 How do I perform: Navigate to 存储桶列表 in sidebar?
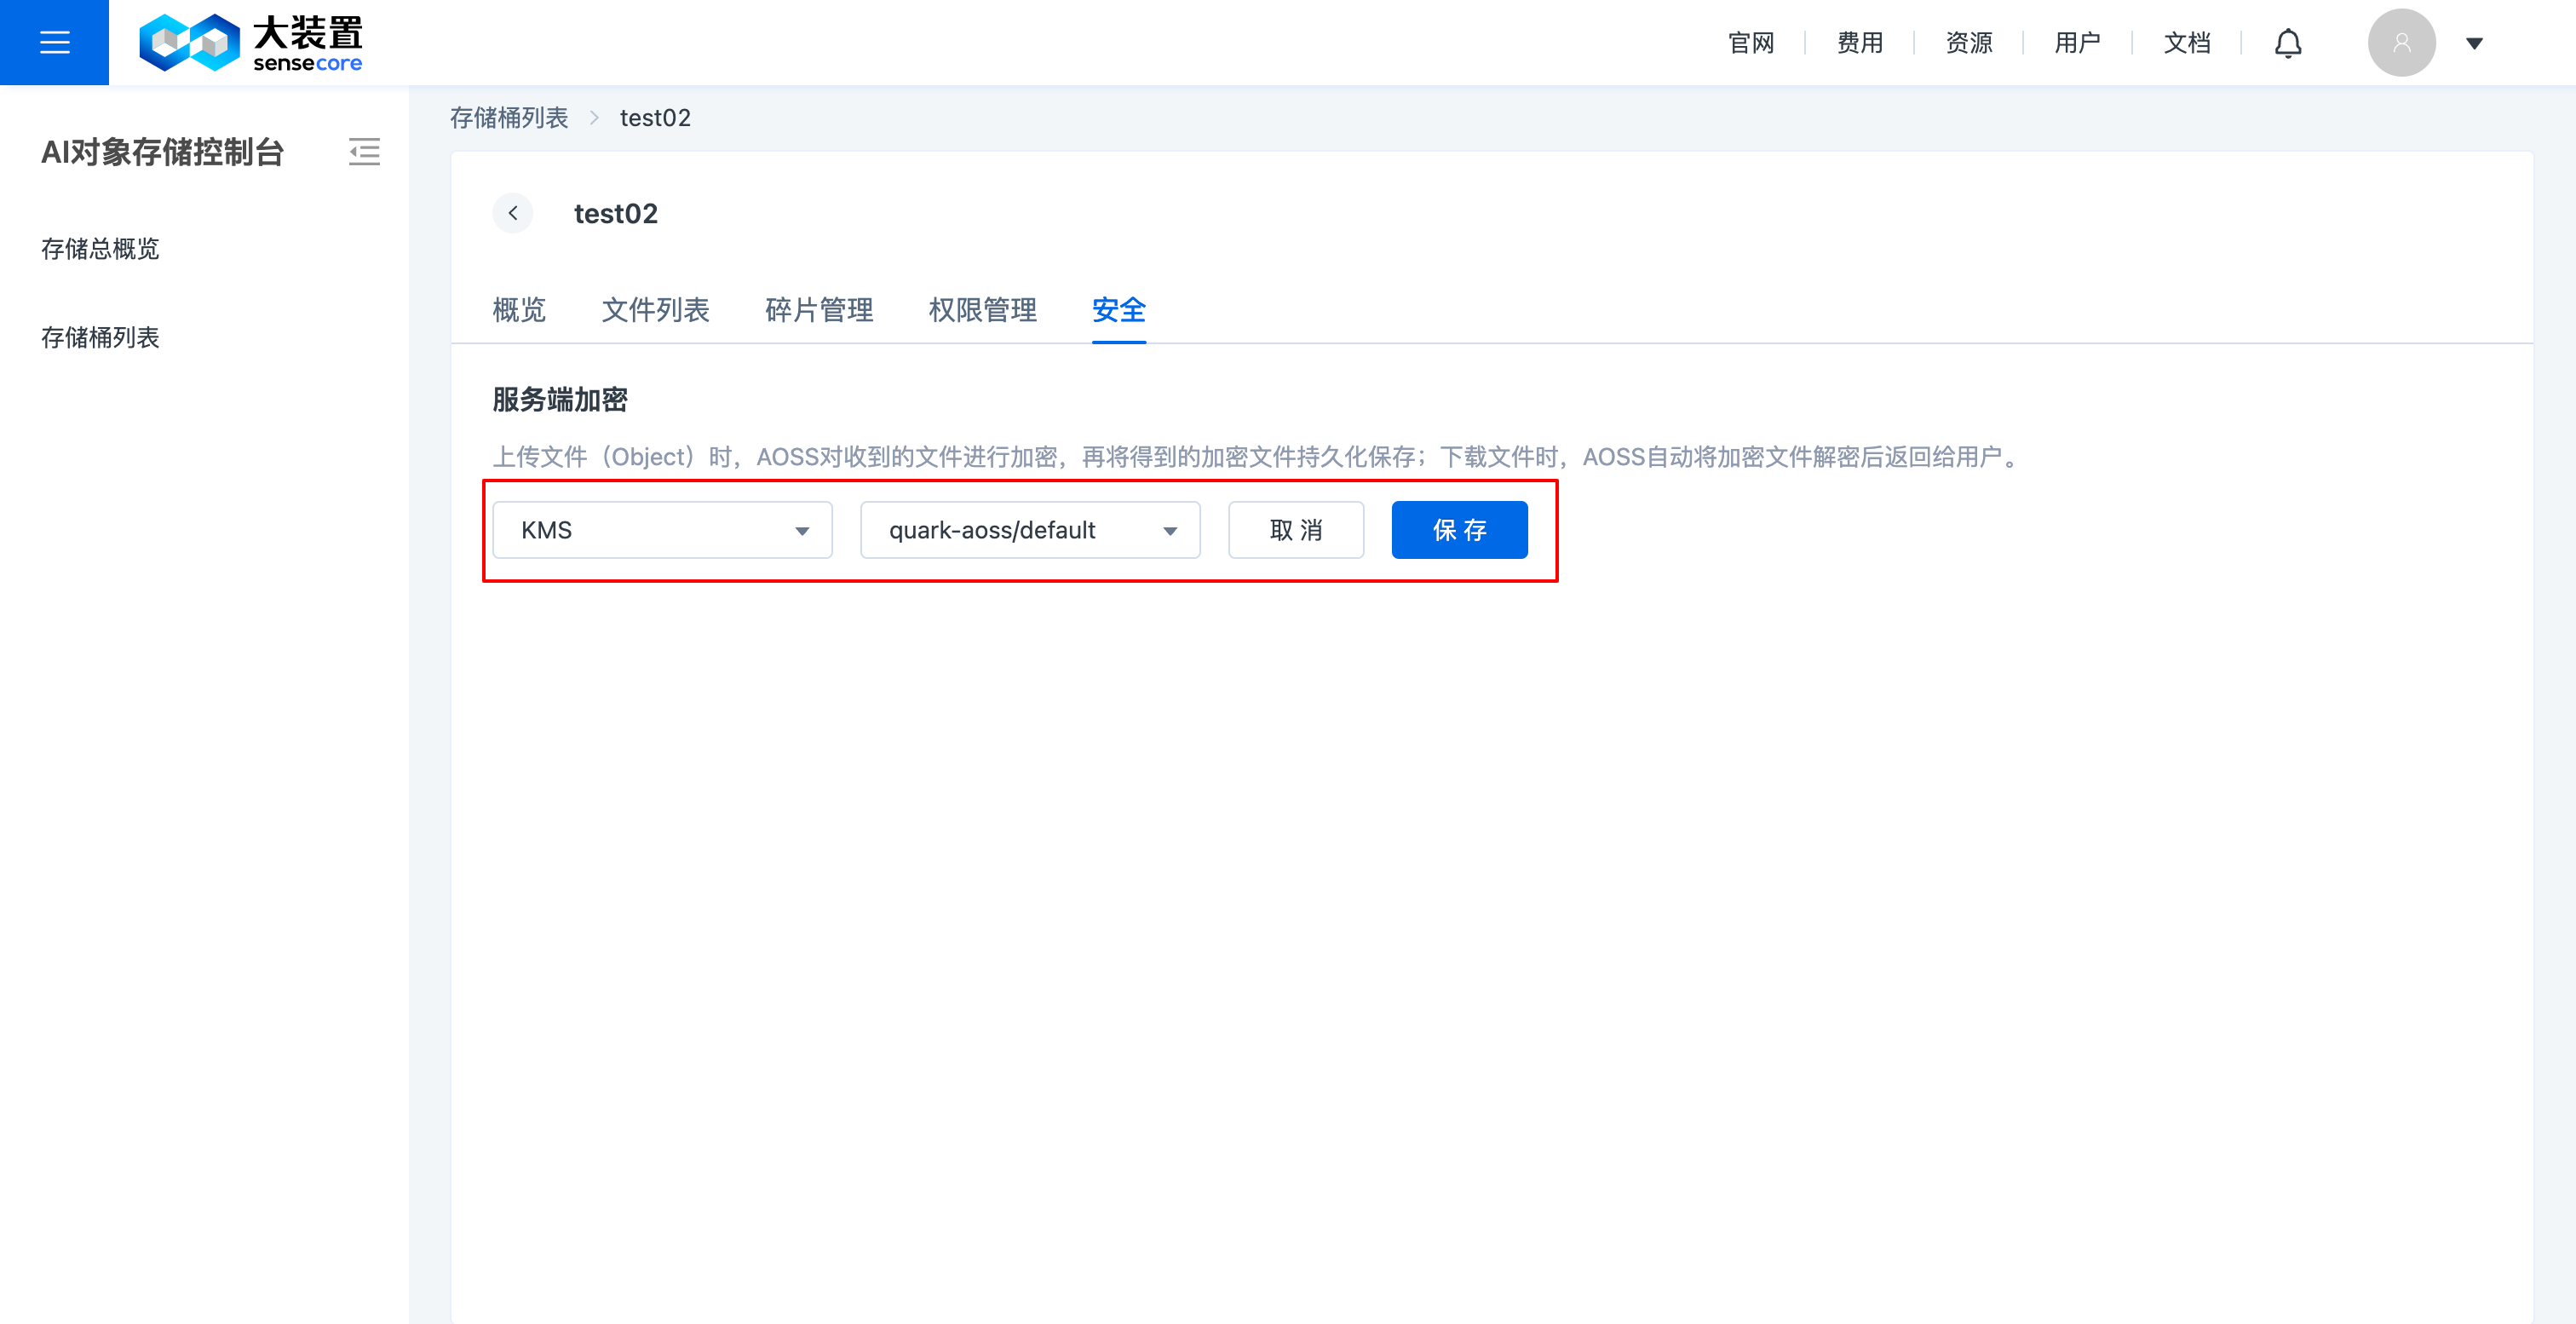coord(100,337)
